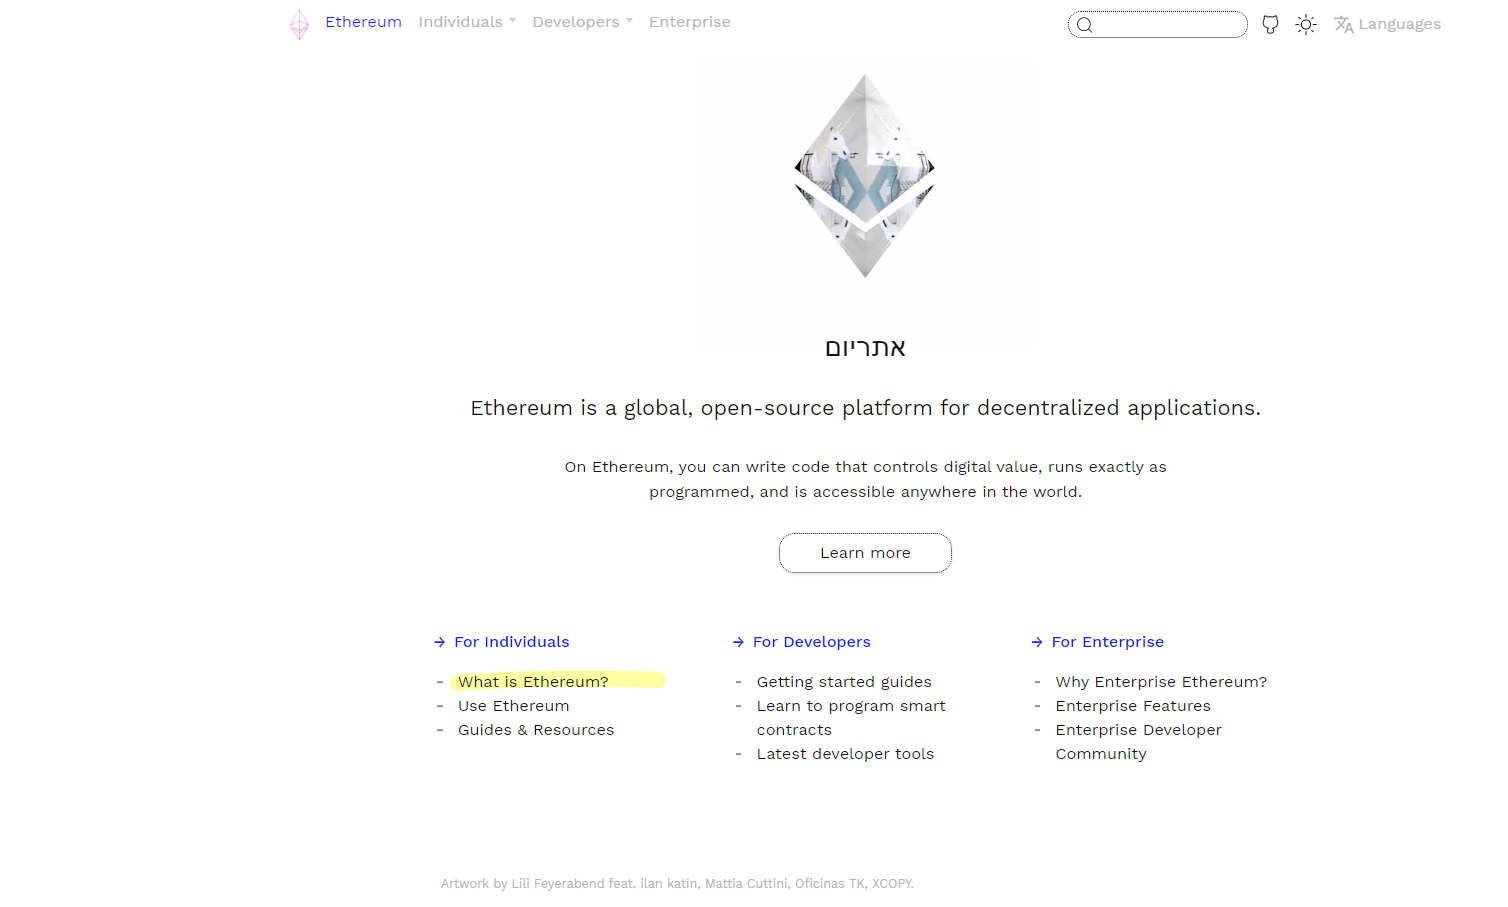
Task: Expand the Individuals dropdown menu
Action: click(467, 22)
